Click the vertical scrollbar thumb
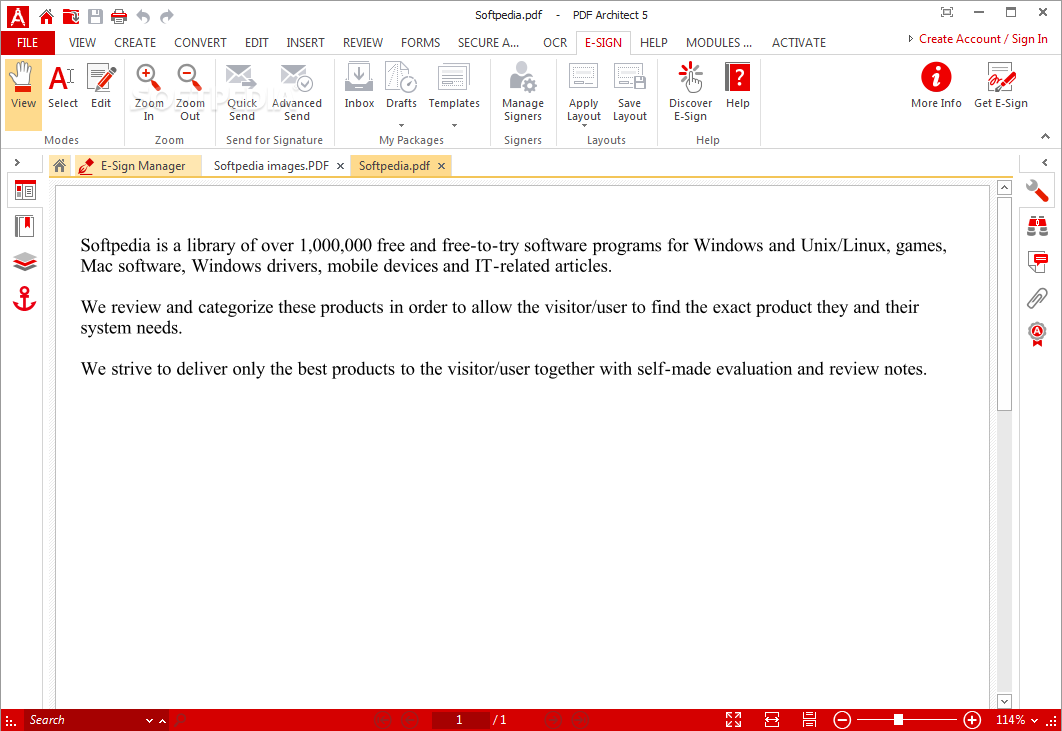The image size is (1062, 731). (1004, 304)
